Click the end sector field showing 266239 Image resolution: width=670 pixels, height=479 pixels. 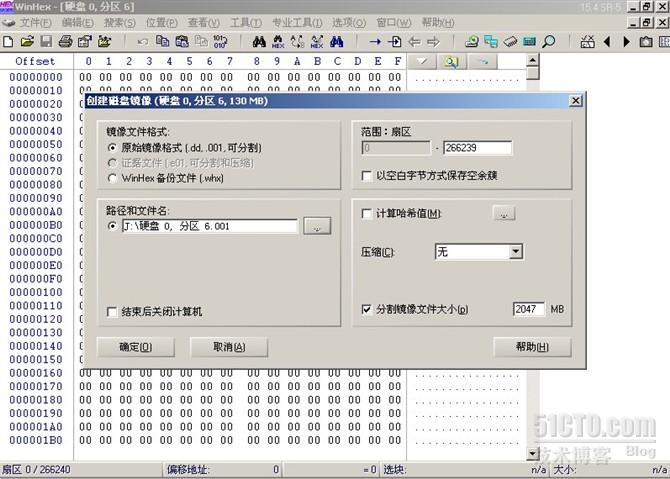click(477, 148)
